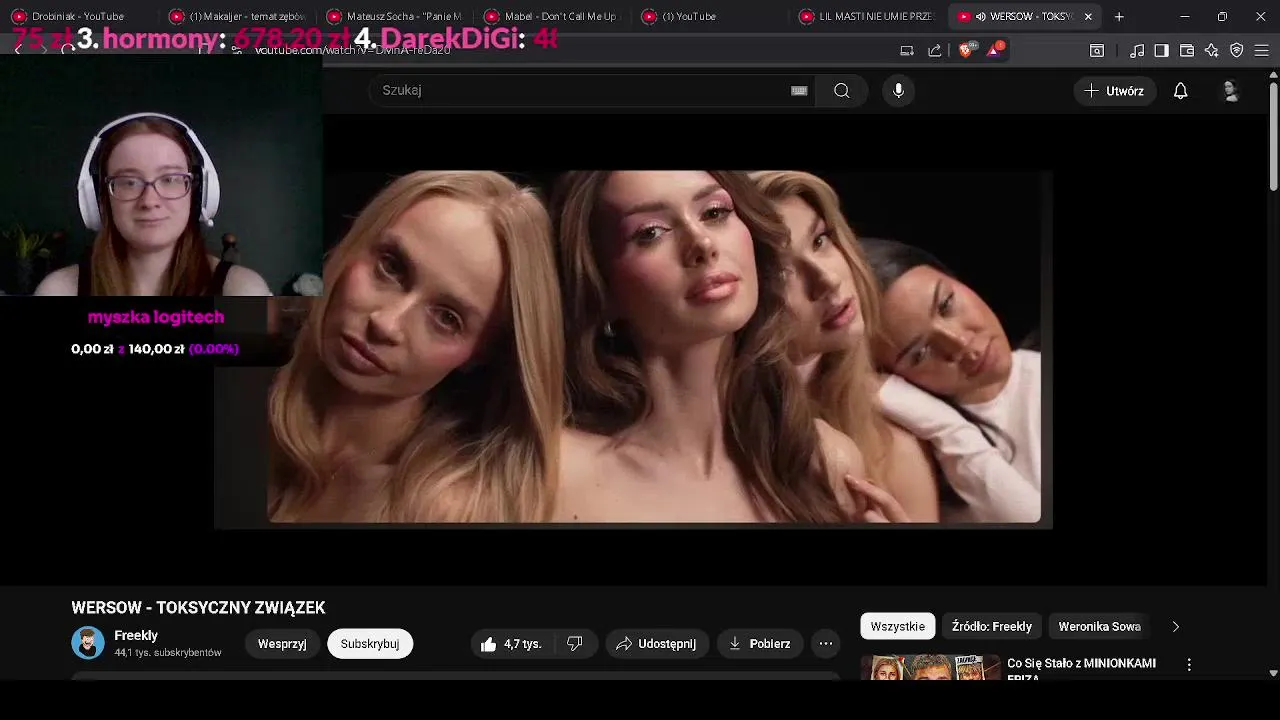
Task: Open the Brave search tabs icon
Action: [1097, 50]
